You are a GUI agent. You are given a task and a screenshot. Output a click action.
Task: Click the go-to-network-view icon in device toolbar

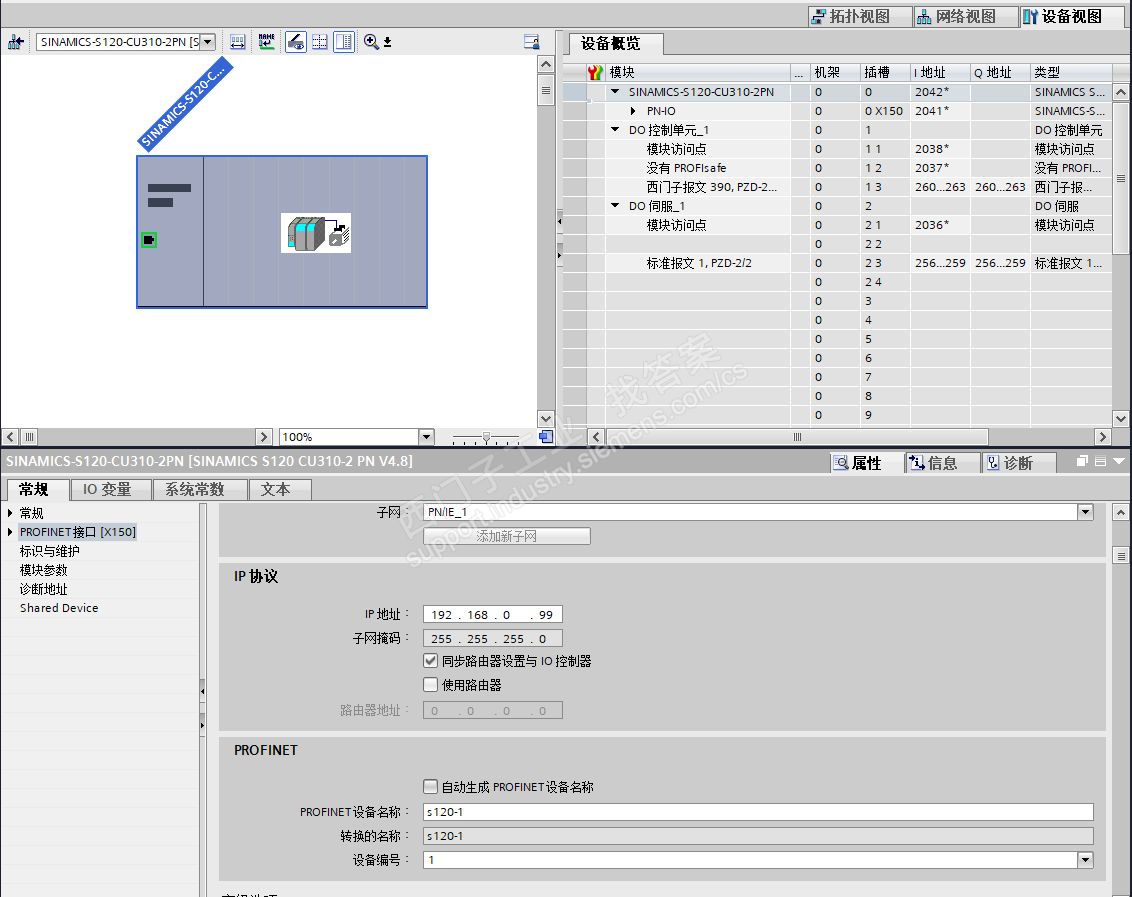[x=15, y=42]
